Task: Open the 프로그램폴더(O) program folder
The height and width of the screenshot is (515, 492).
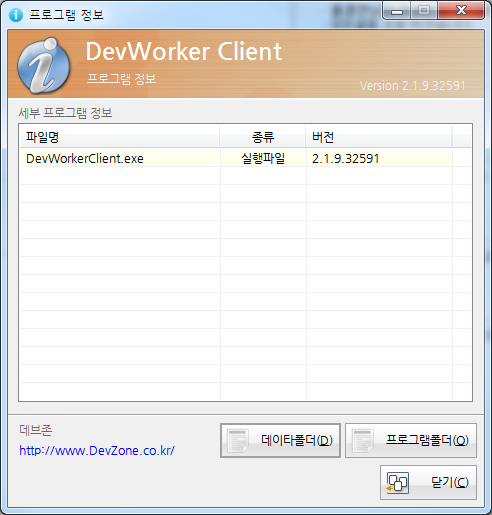Action: [411, 440]
